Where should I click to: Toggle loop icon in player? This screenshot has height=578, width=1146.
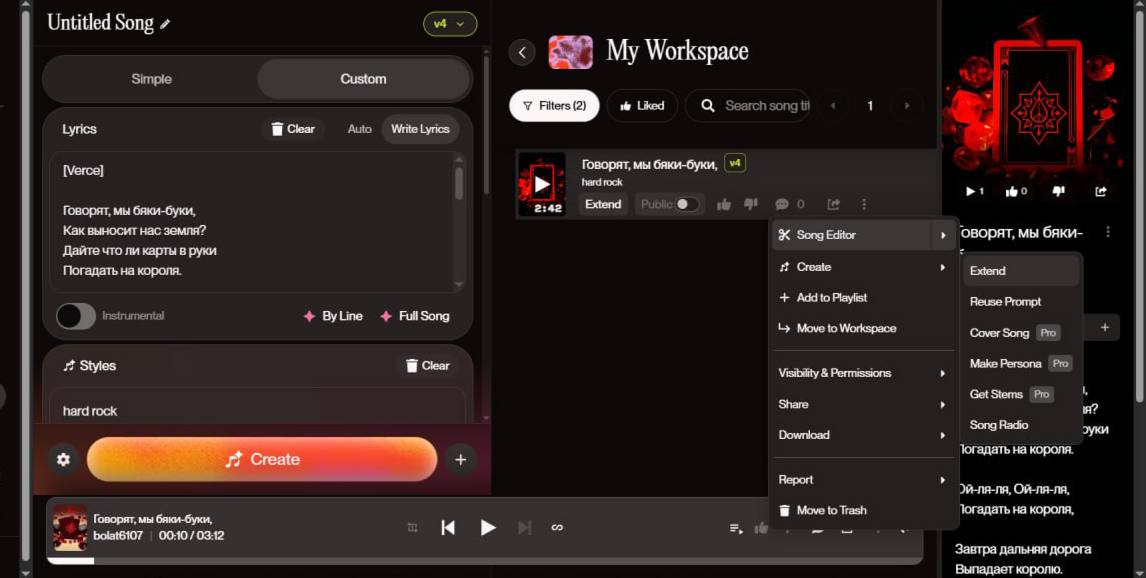[557, 528]
